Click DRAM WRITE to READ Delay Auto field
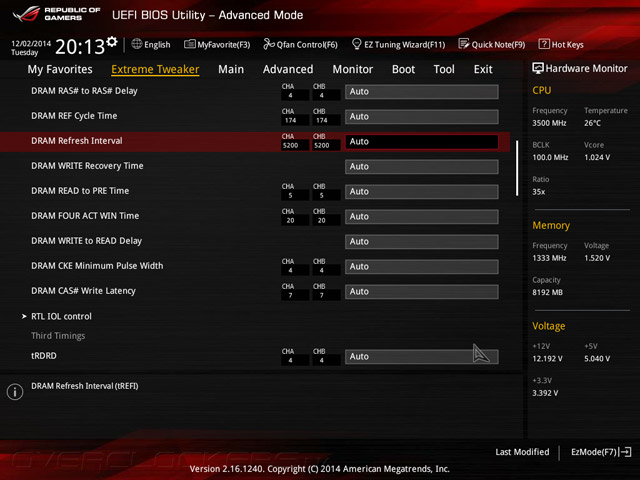640x480 pixels. (422, 242)
